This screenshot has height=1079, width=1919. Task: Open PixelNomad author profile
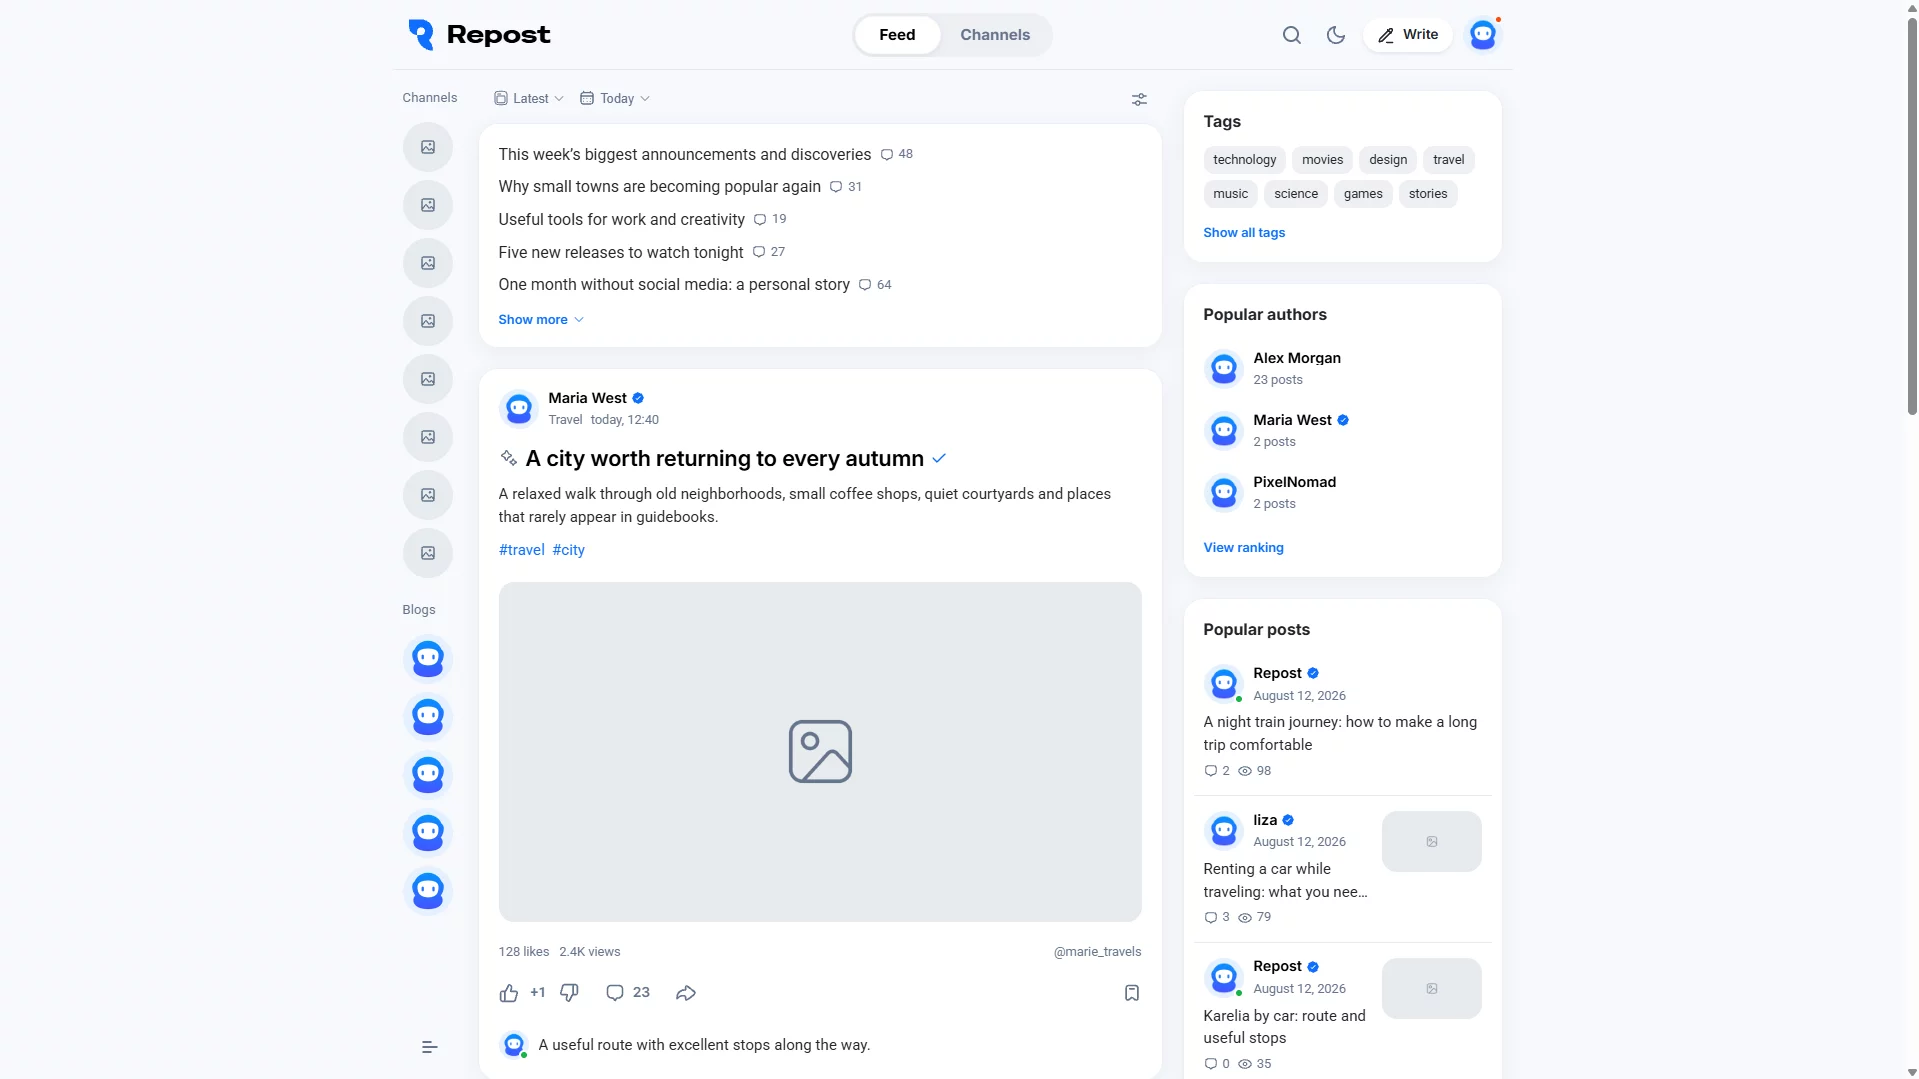point(1294,482)
